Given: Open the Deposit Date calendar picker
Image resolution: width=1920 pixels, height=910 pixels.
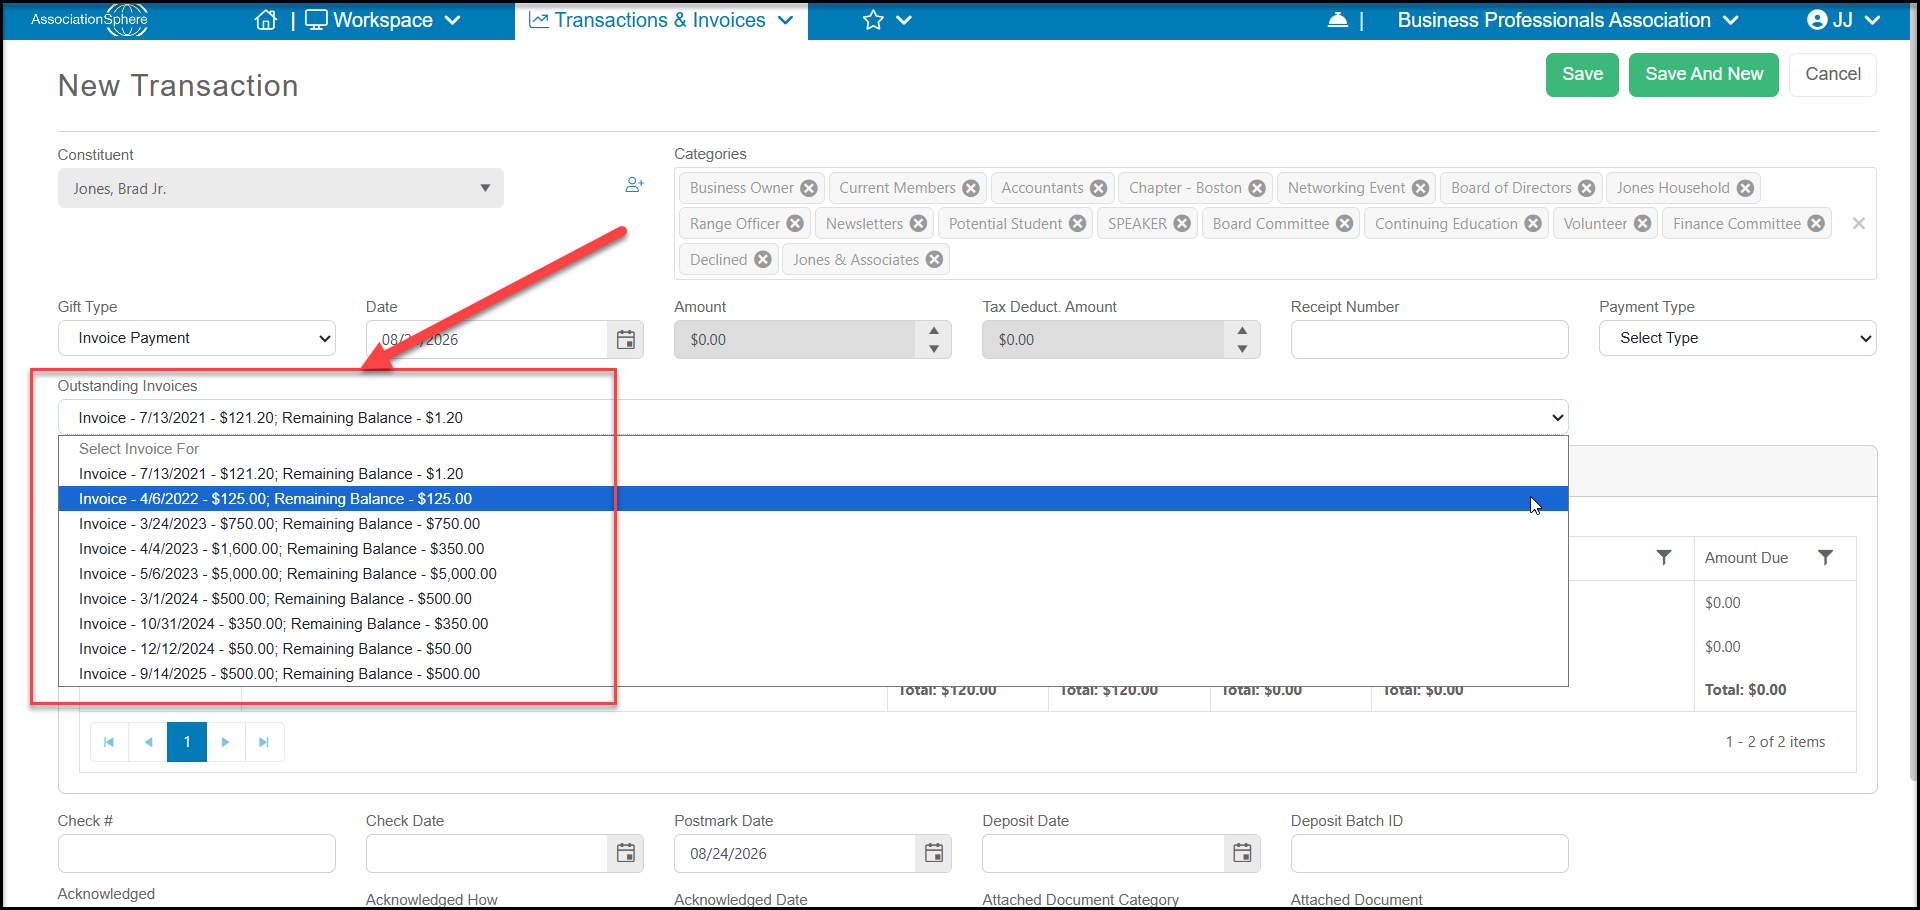Looking at the screenshot, I should 1242,854.
